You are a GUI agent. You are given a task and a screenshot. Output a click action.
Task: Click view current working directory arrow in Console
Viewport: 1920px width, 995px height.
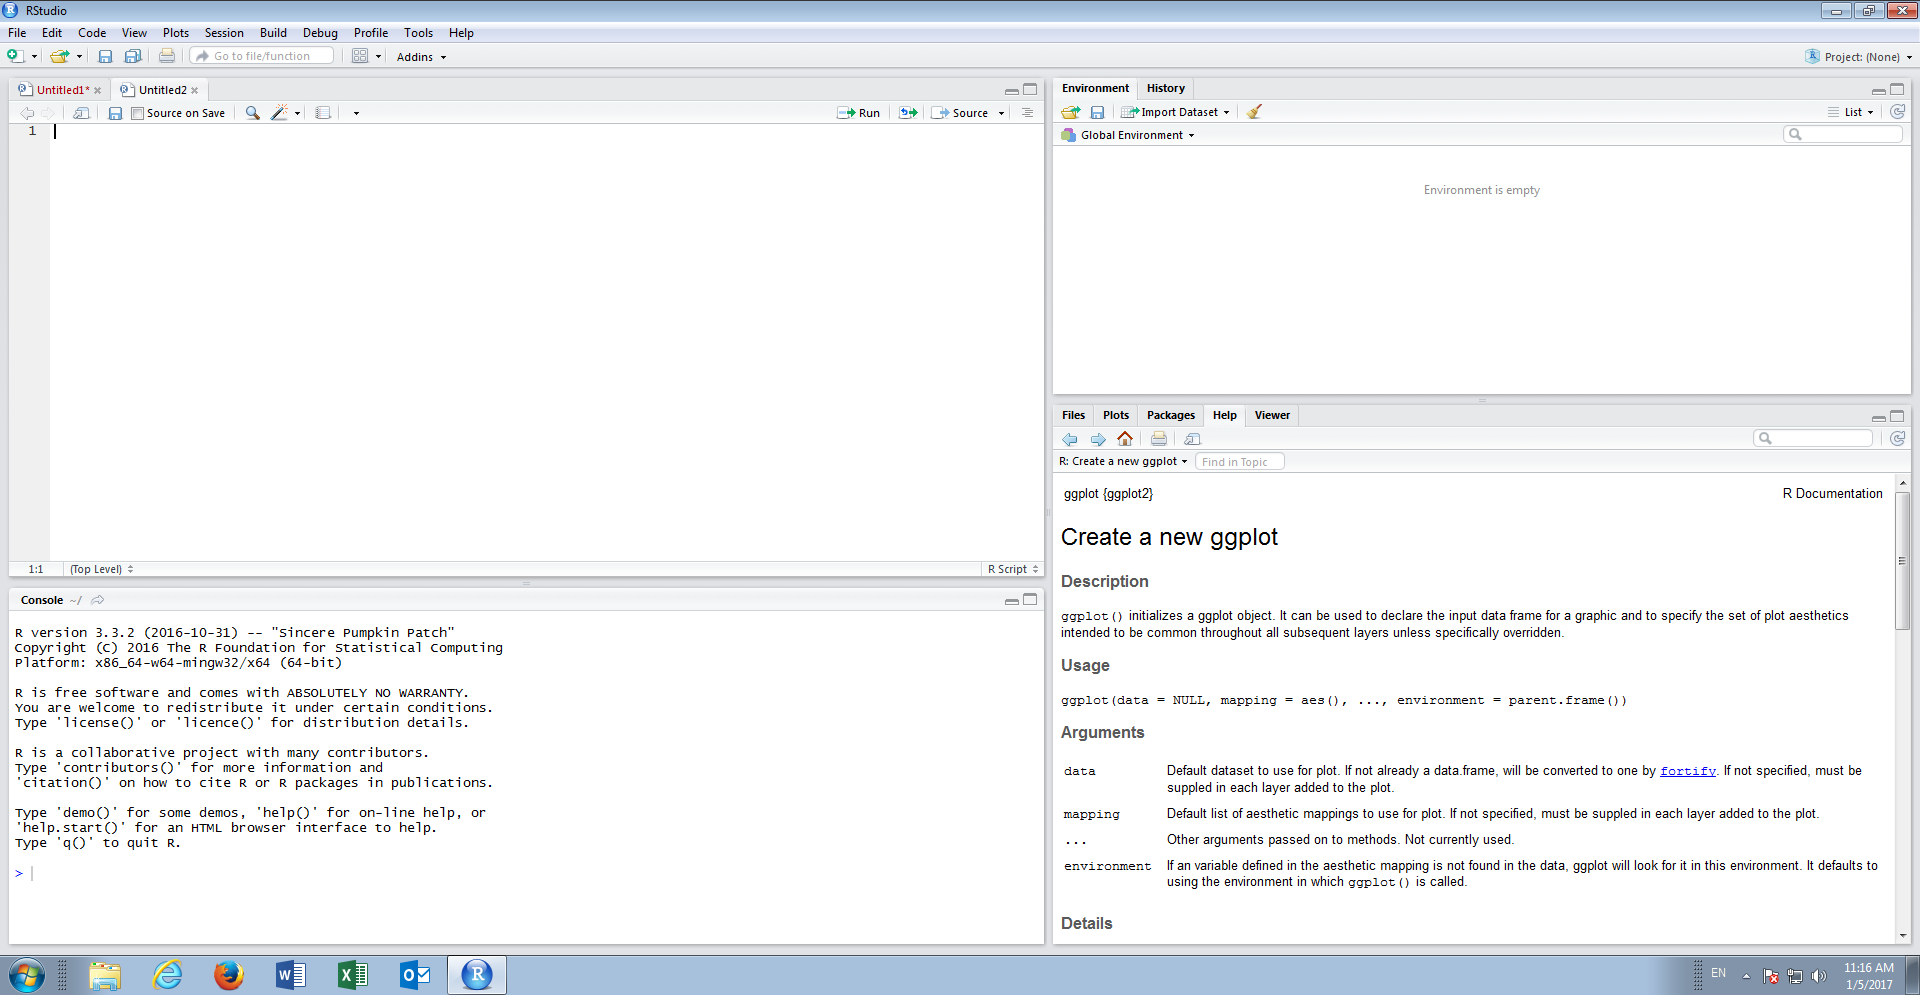97,600
